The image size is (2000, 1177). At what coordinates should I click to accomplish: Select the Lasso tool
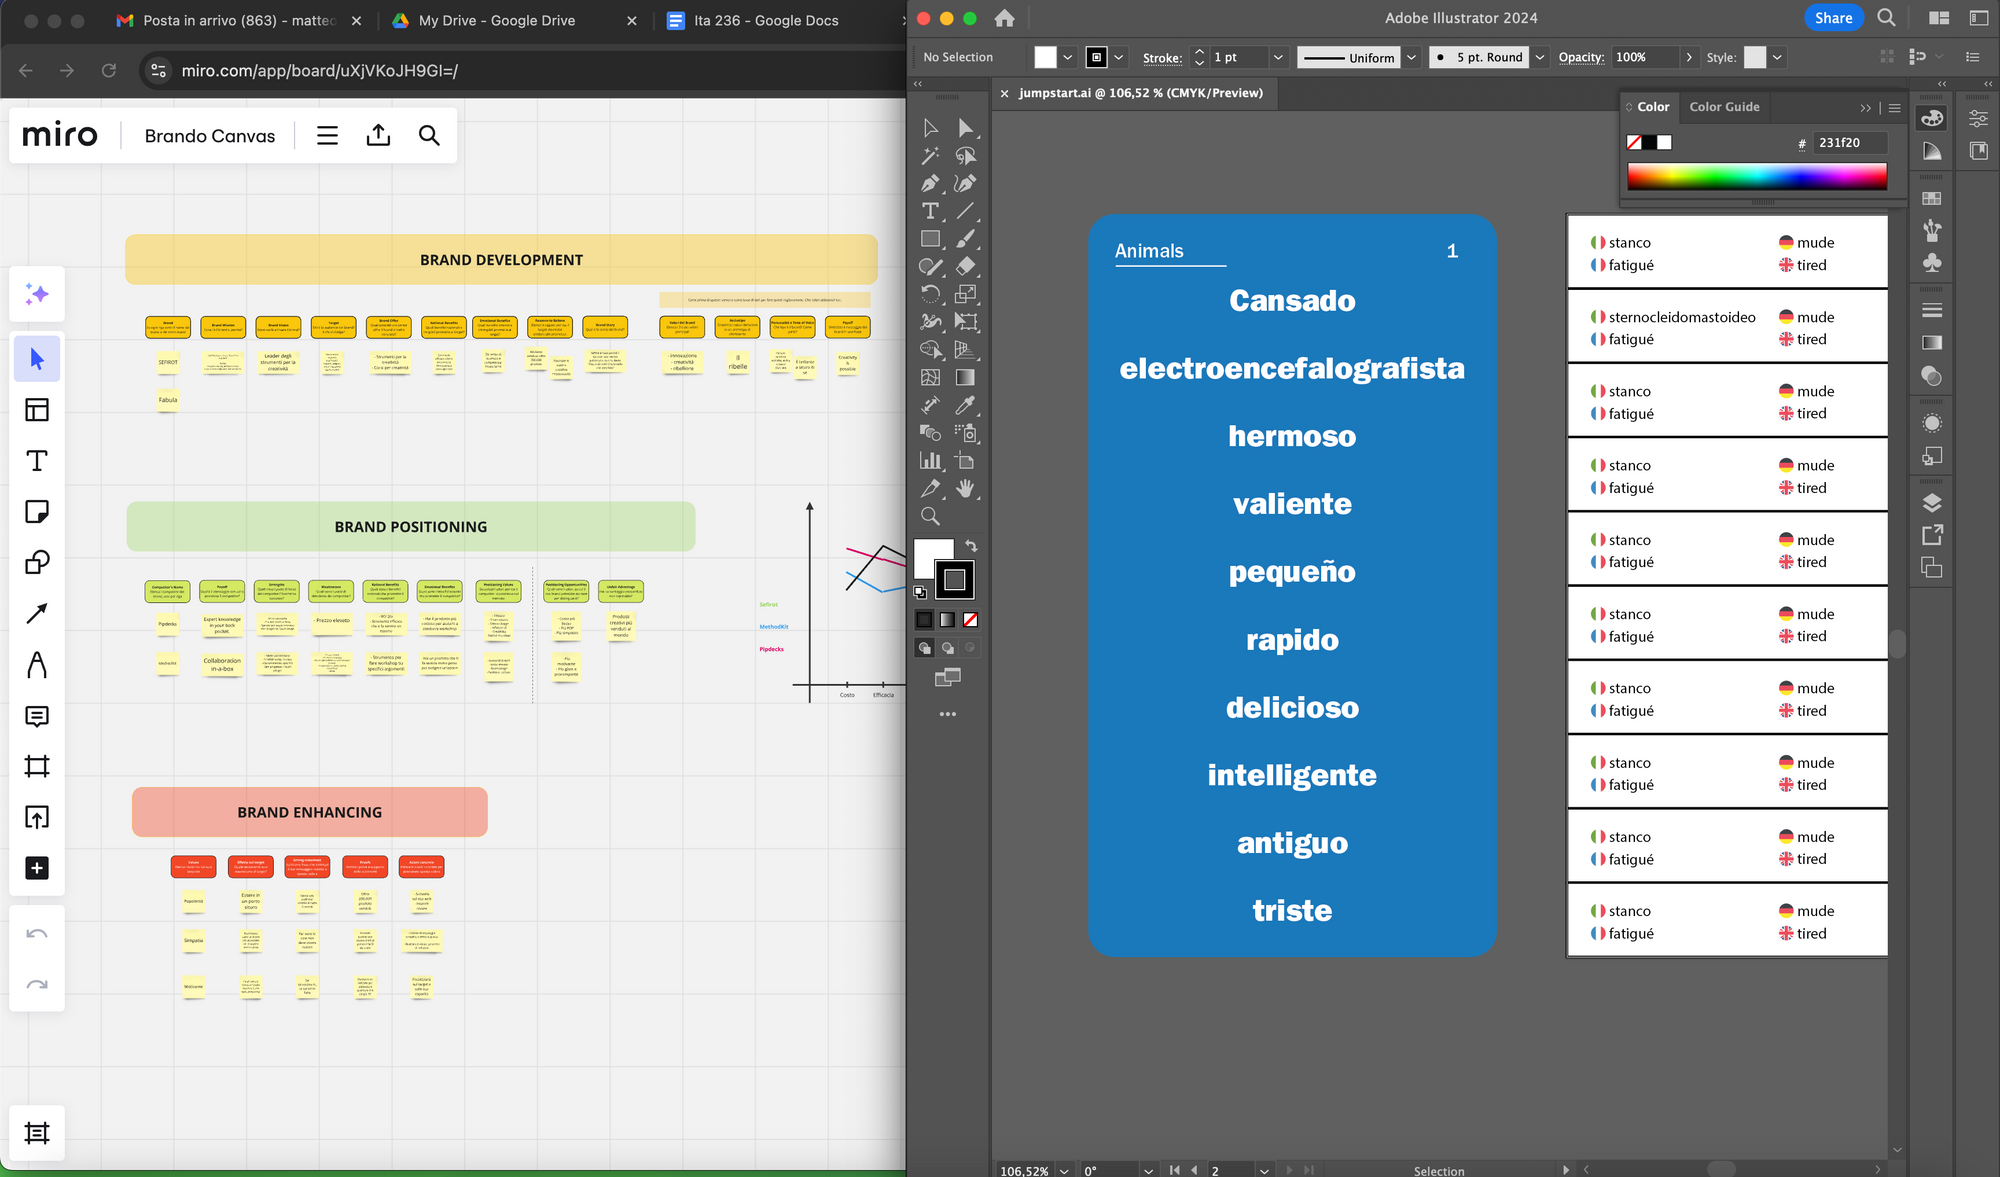[x=965, y=156]
